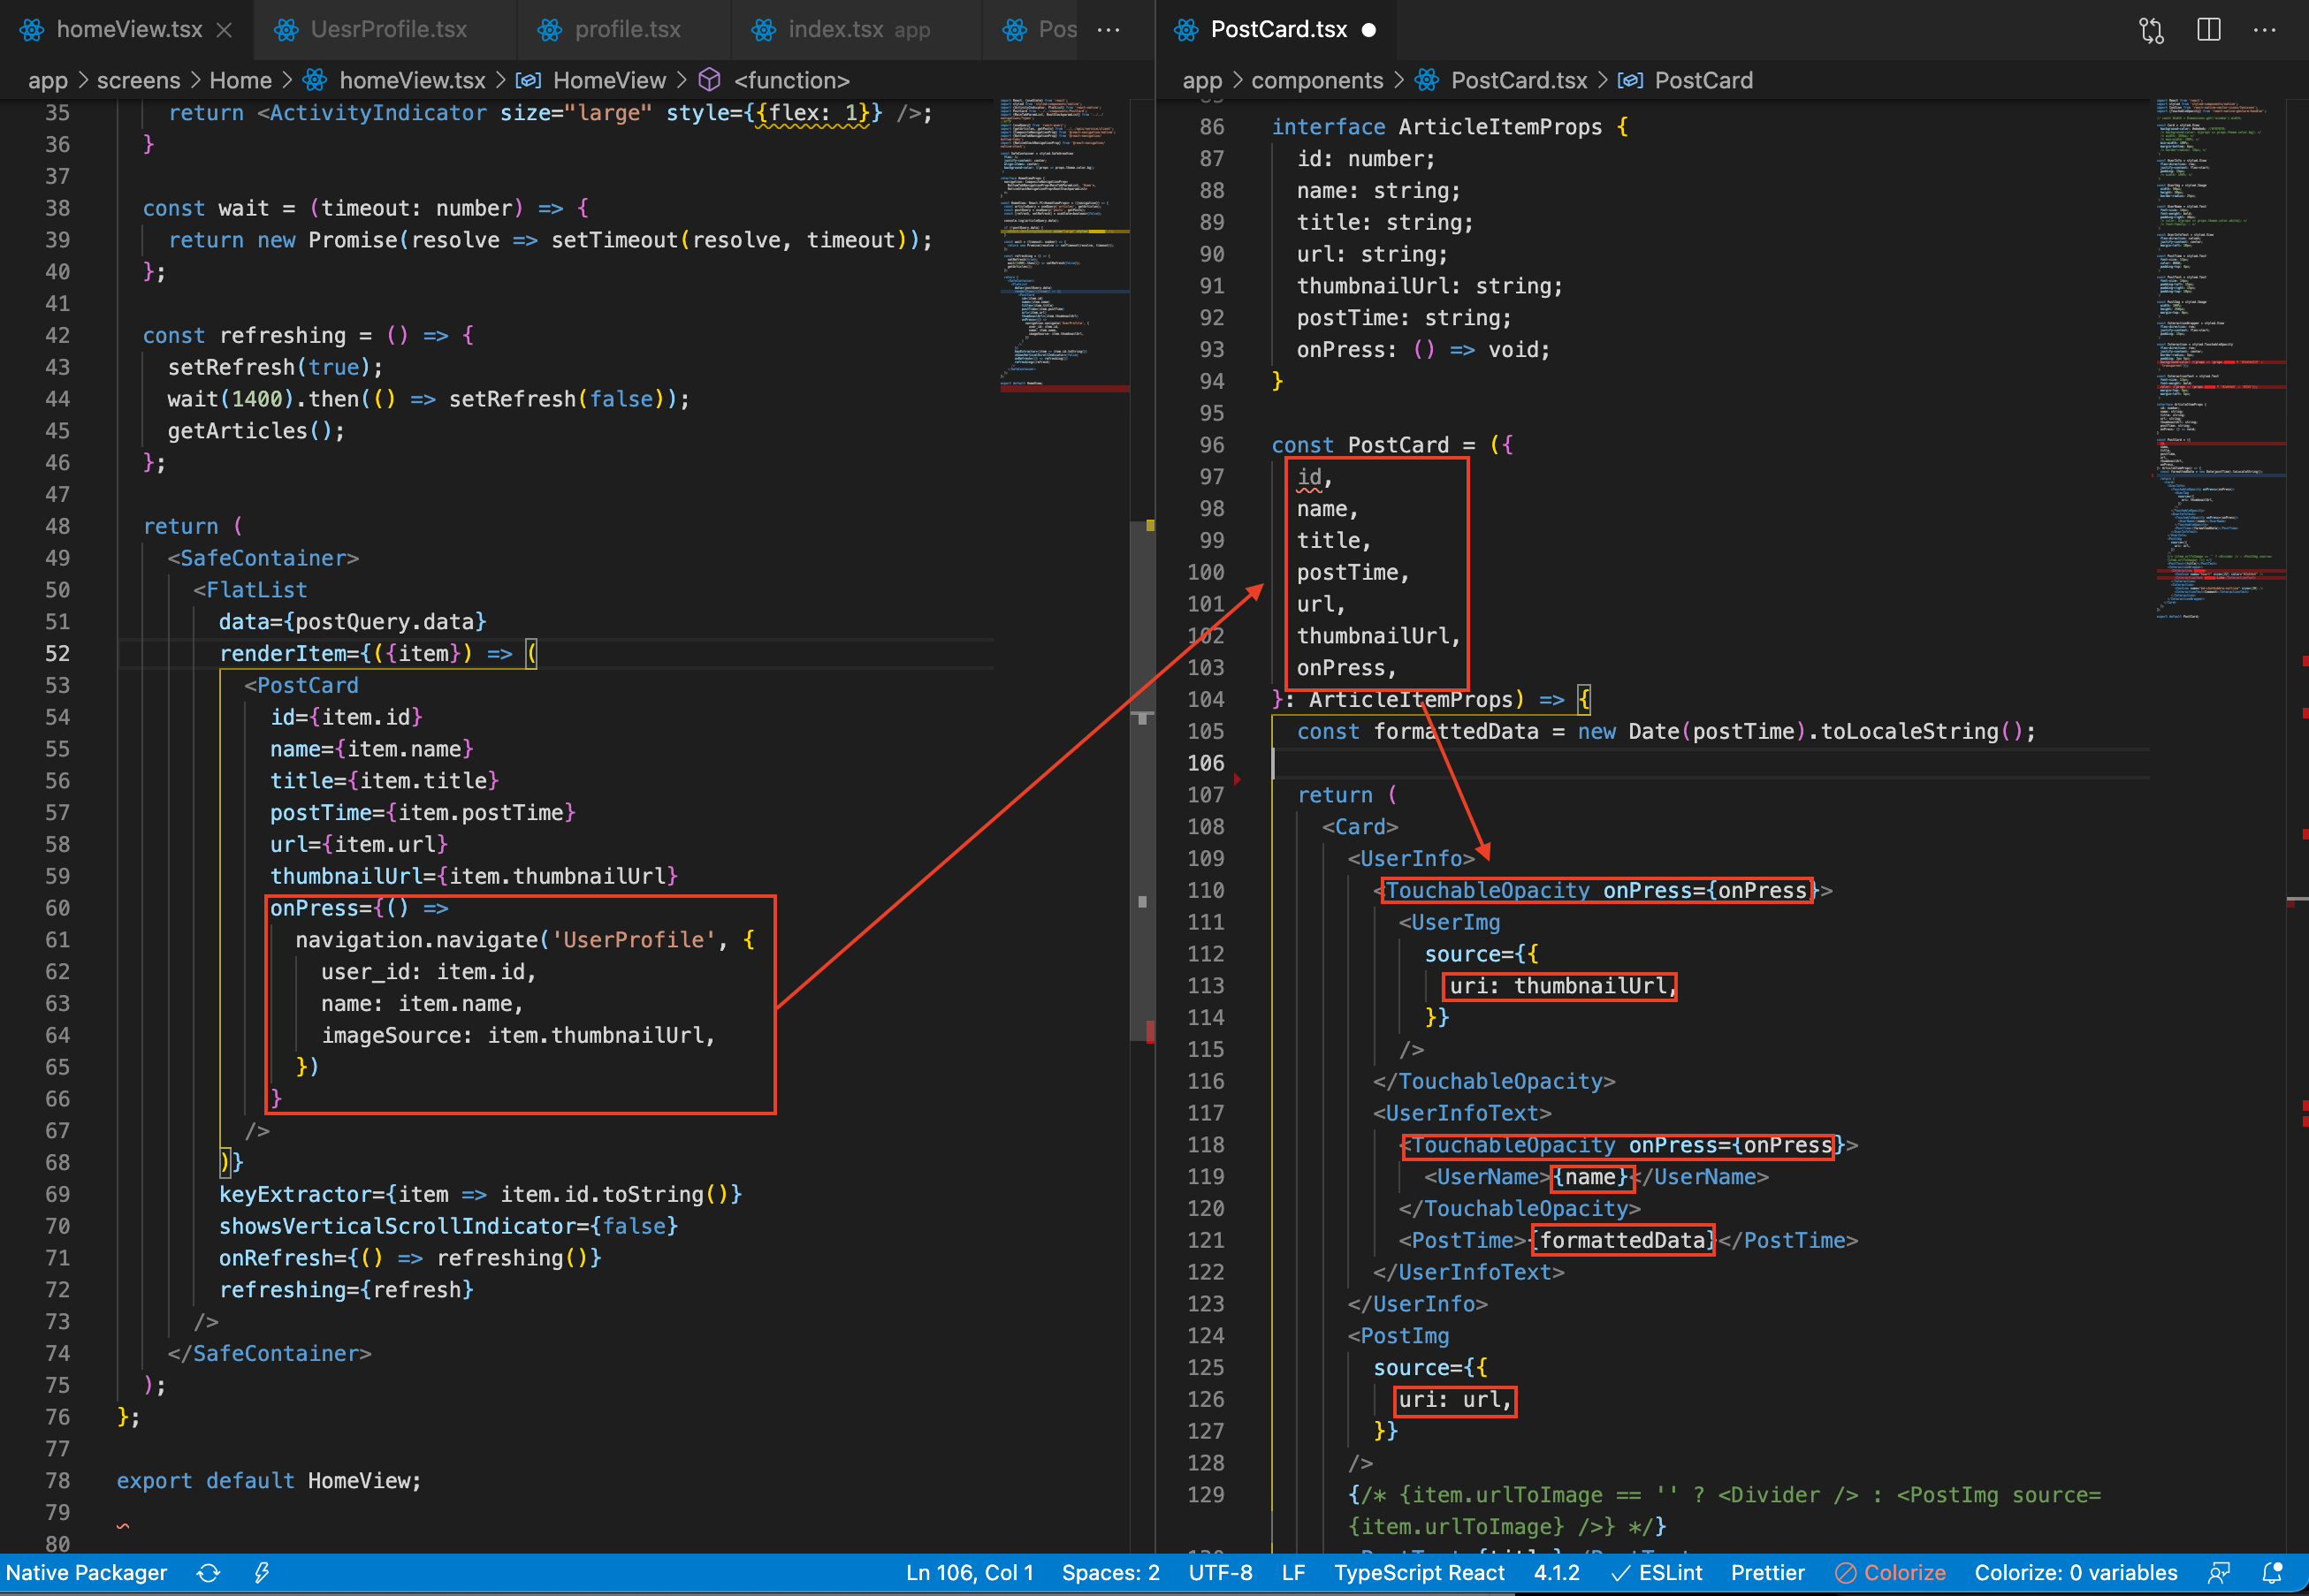
Task: Click the feedback icon in status bar
Action: click(x=2219, y=1572)
